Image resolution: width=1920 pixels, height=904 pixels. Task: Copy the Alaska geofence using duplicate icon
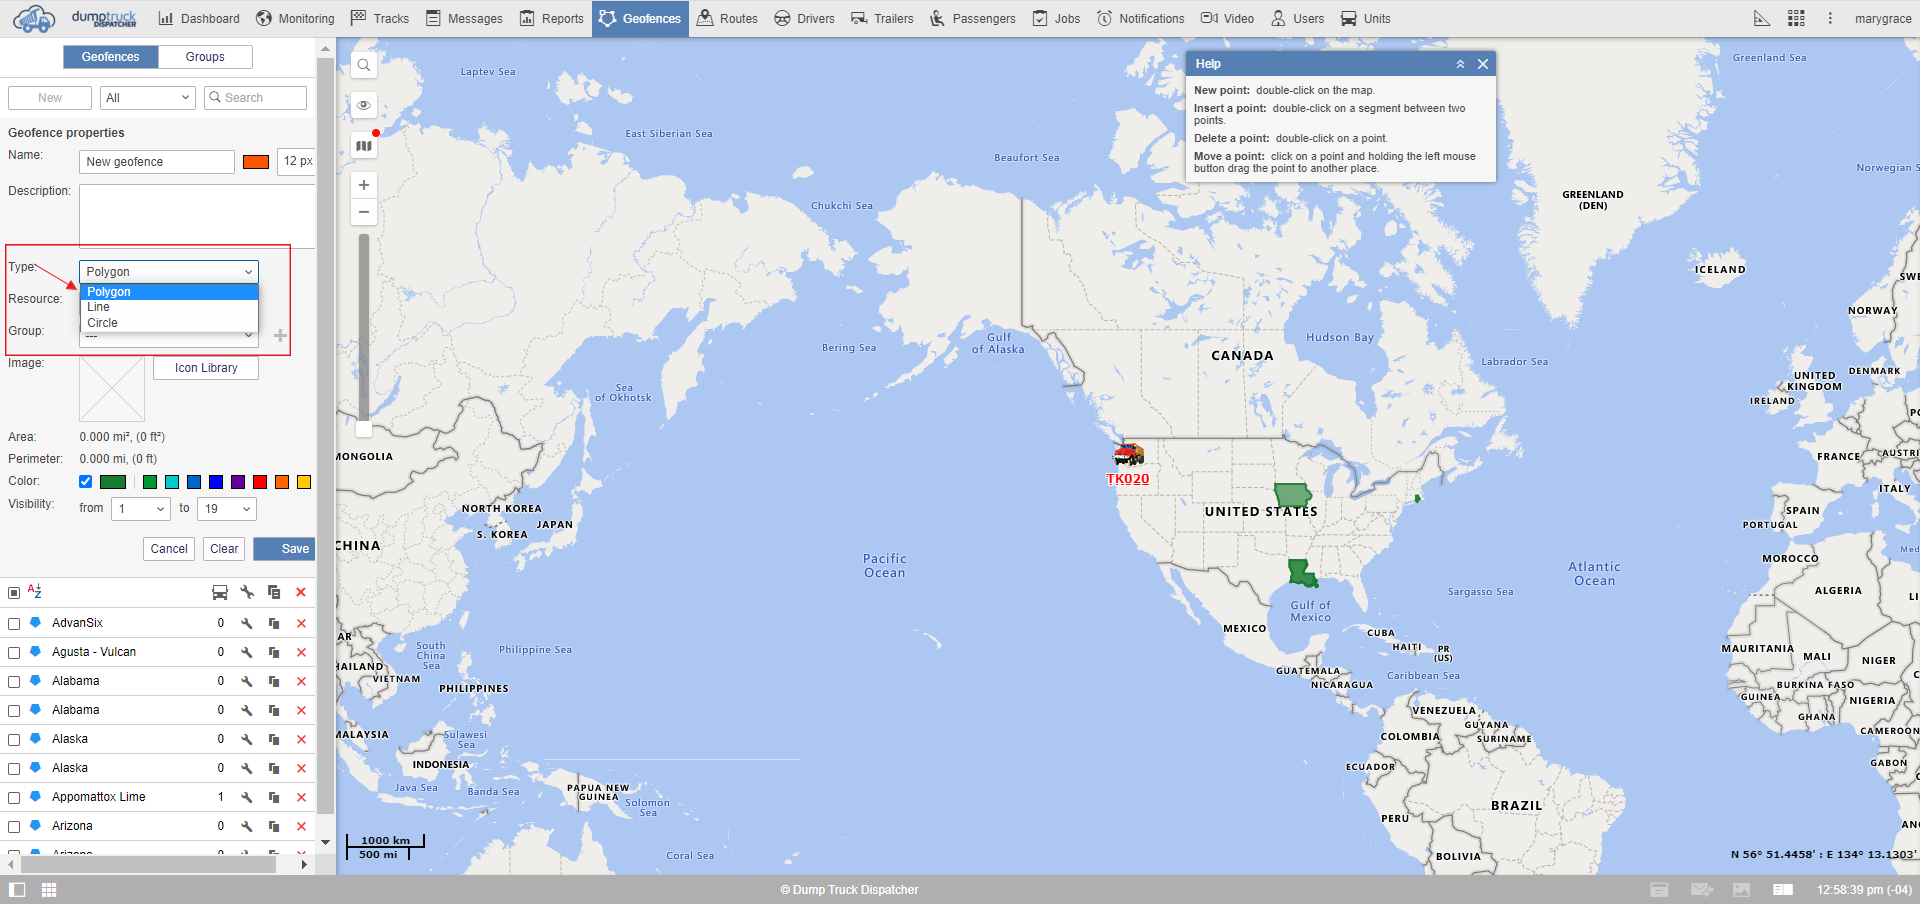pos(274,739)
